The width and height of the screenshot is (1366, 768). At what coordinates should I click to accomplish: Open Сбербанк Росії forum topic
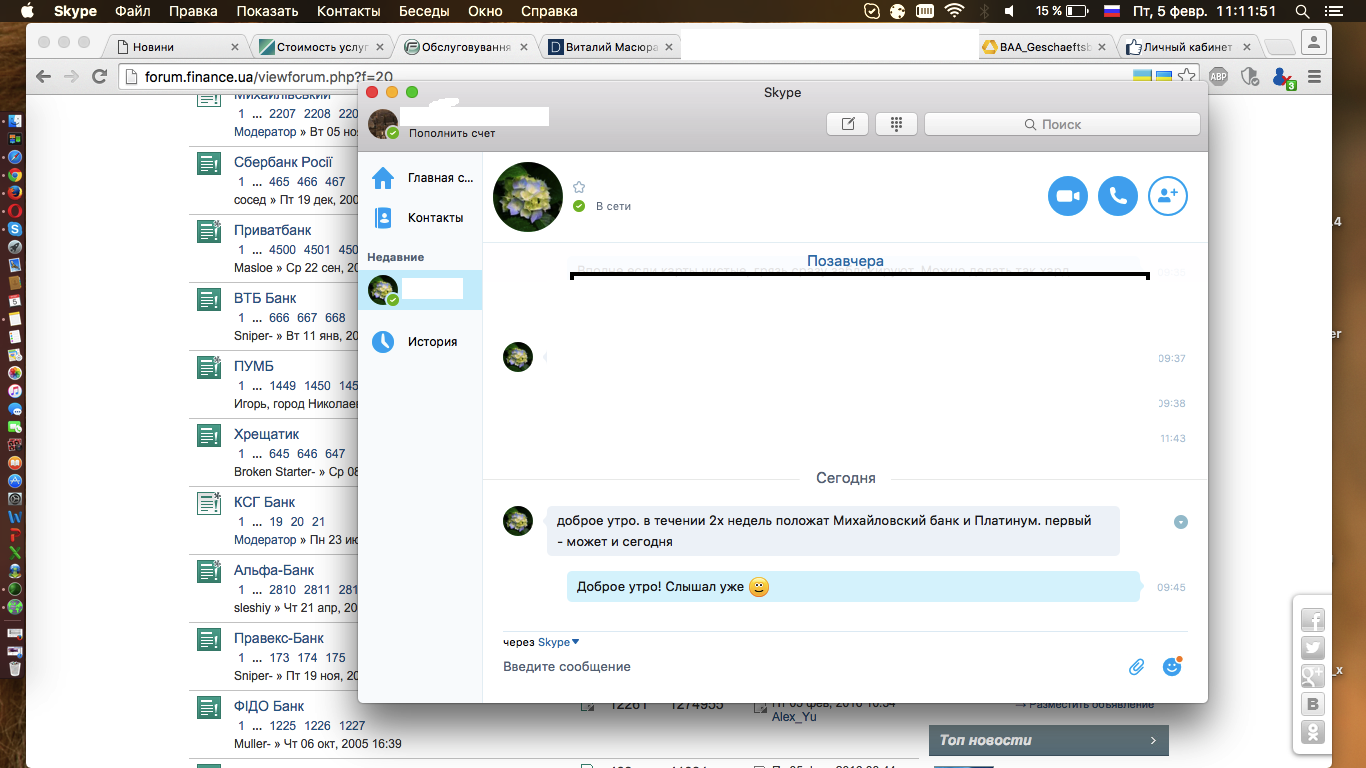pos(283,162)
